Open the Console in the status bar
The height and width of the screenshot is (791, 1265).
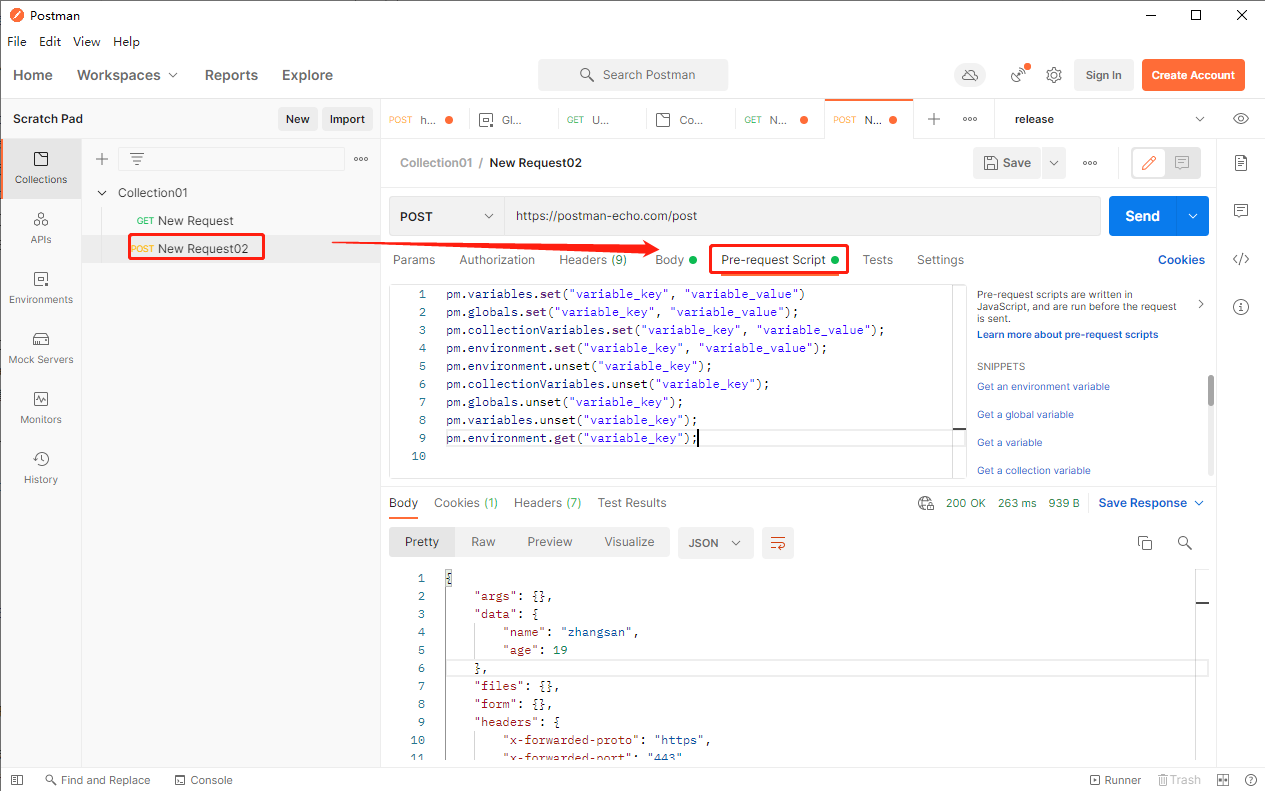point(203,780)
